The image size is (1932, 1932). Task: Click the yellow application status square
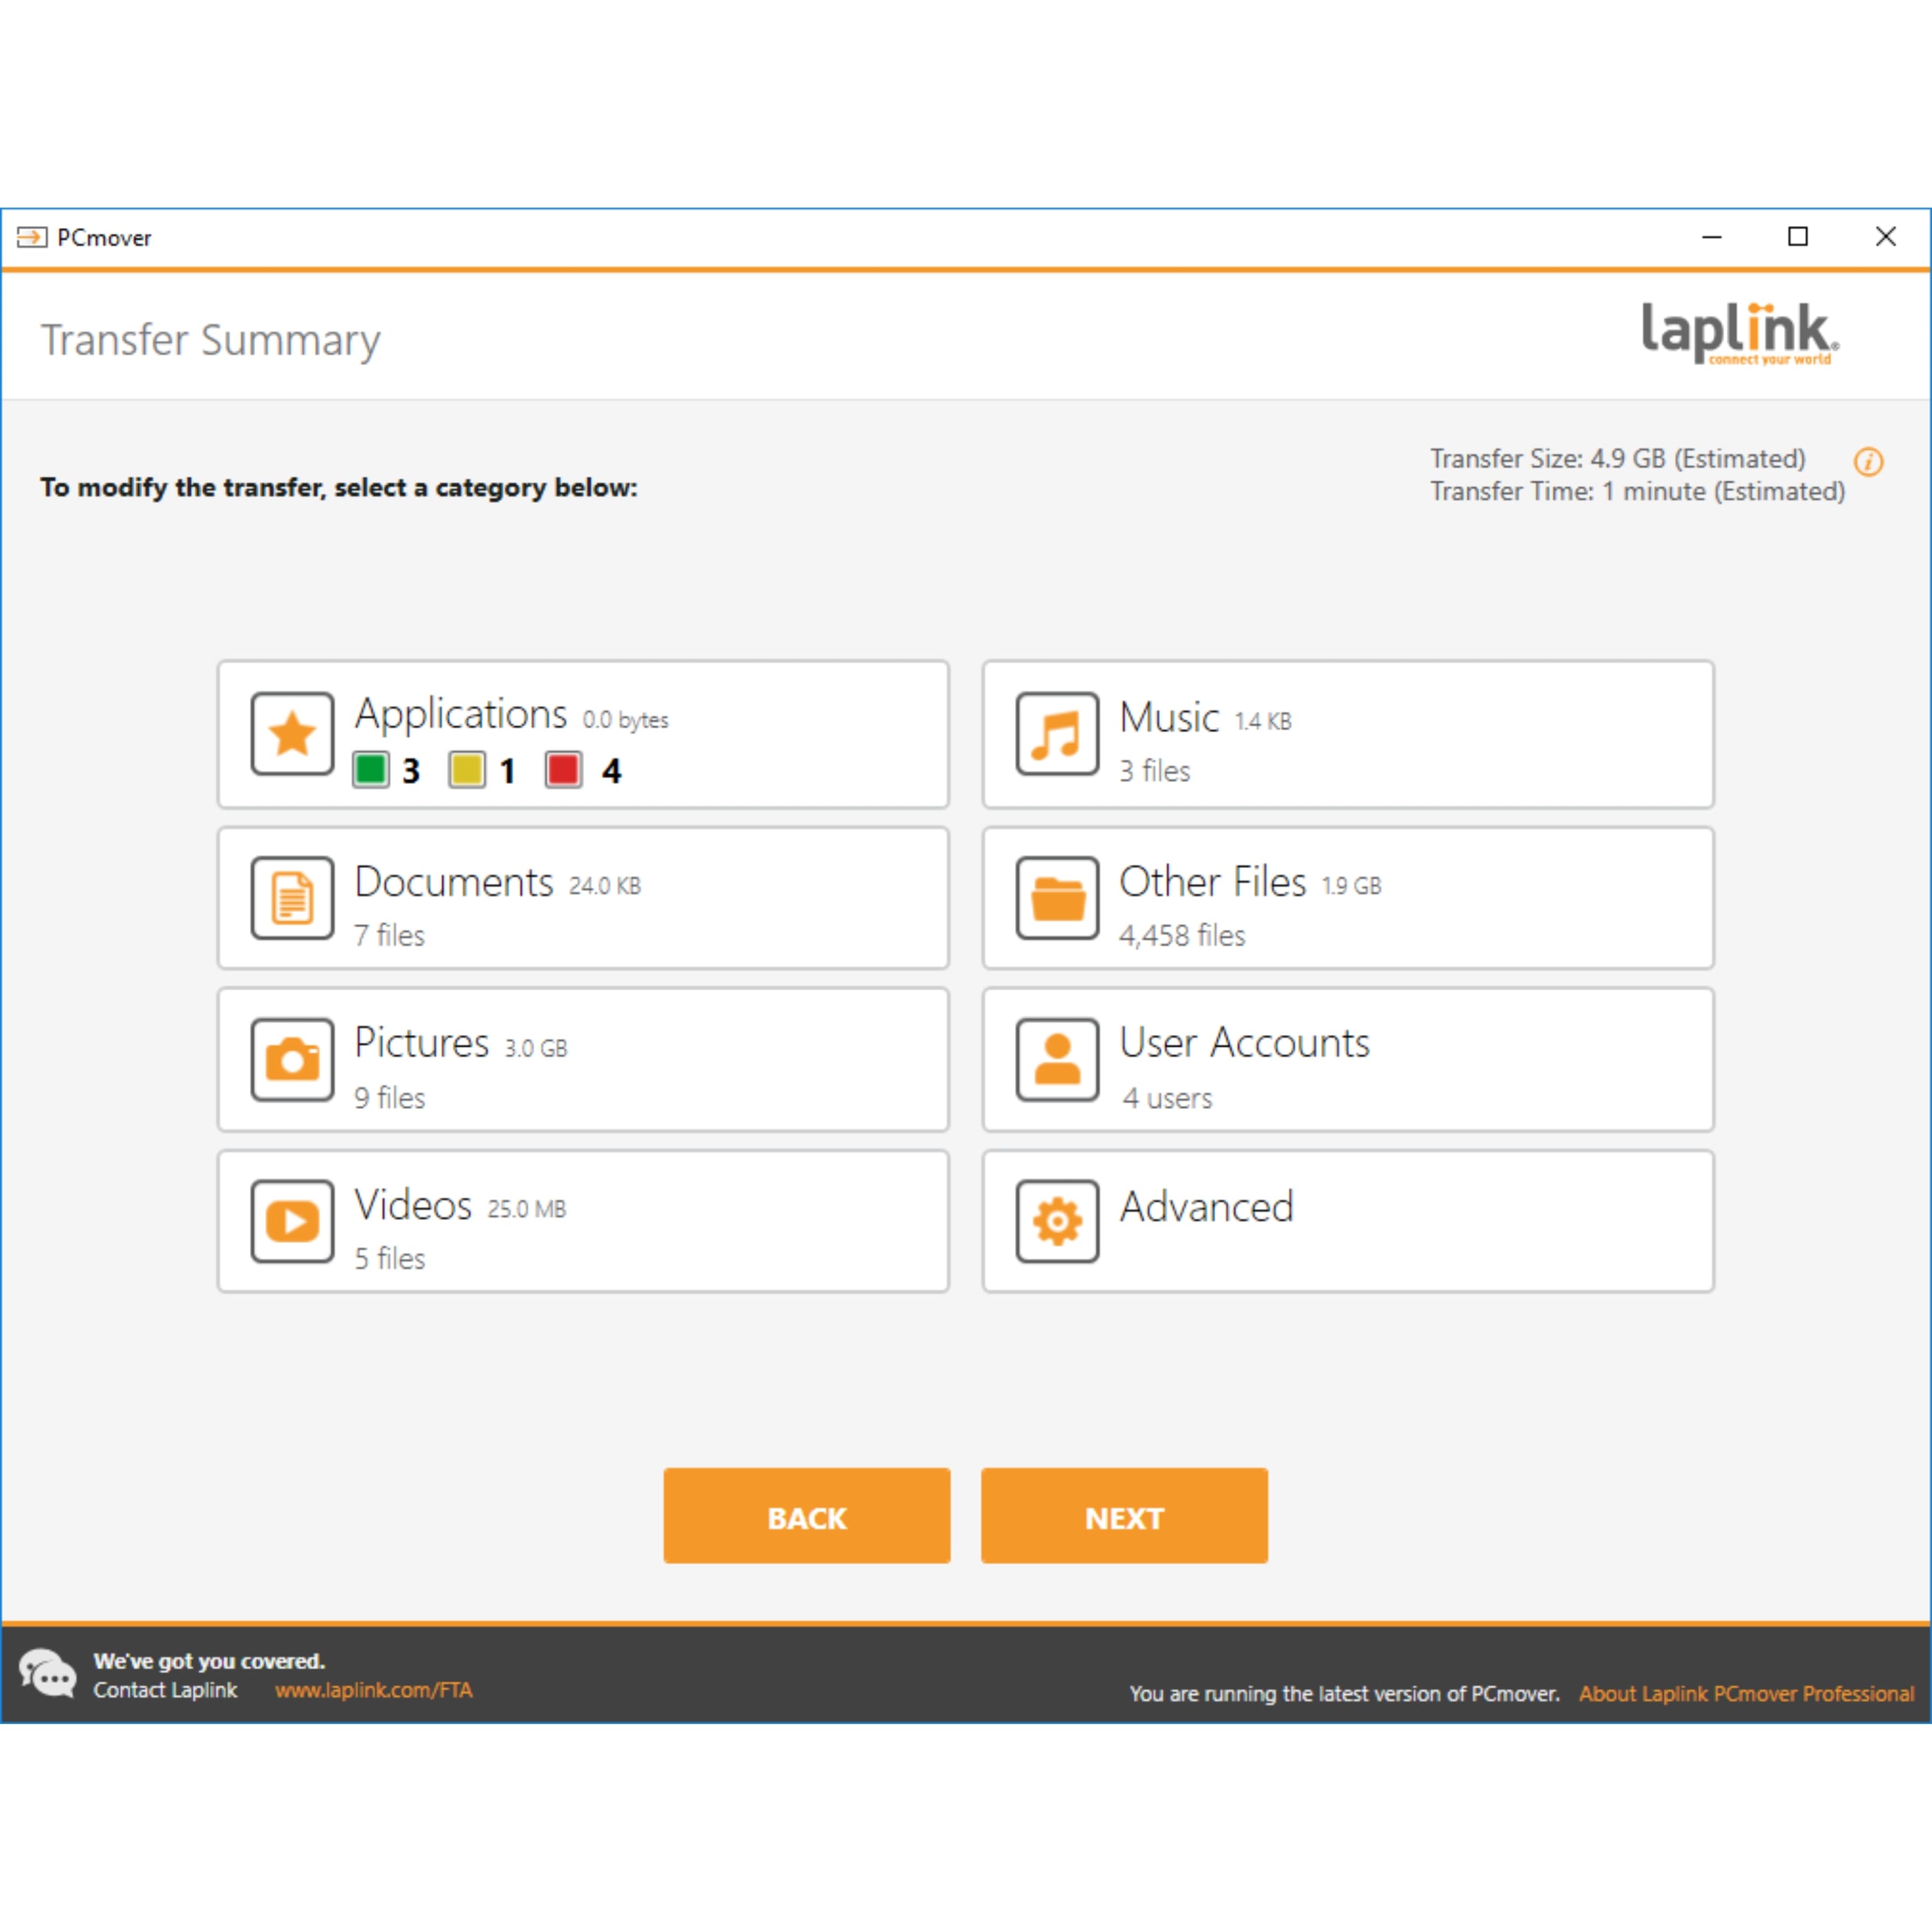(x=467, y=770)
